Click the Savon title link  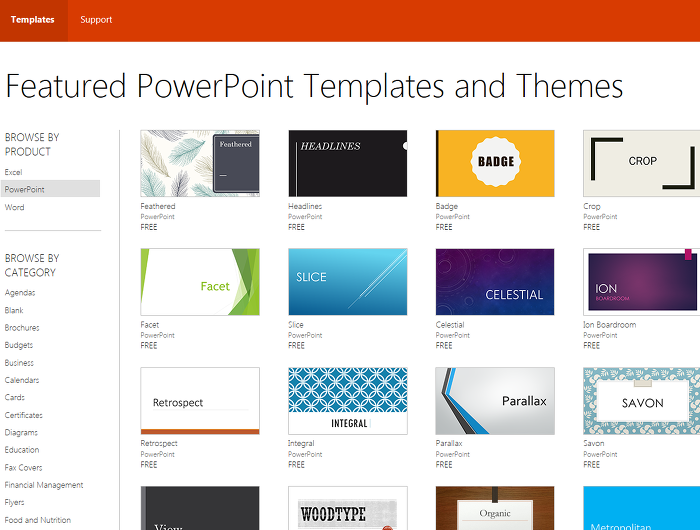tap(593, 443)
